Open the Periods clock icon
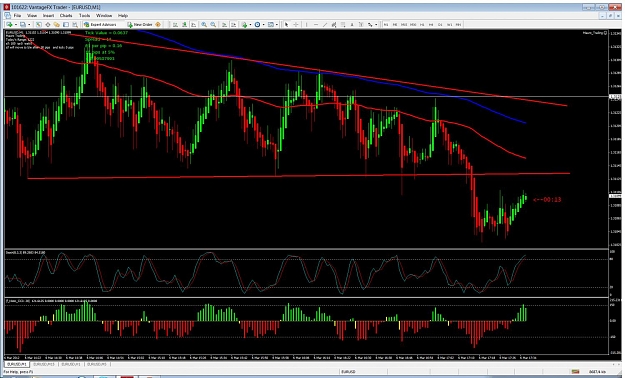This screenshot has width=625, height=378. click(257, 24)
